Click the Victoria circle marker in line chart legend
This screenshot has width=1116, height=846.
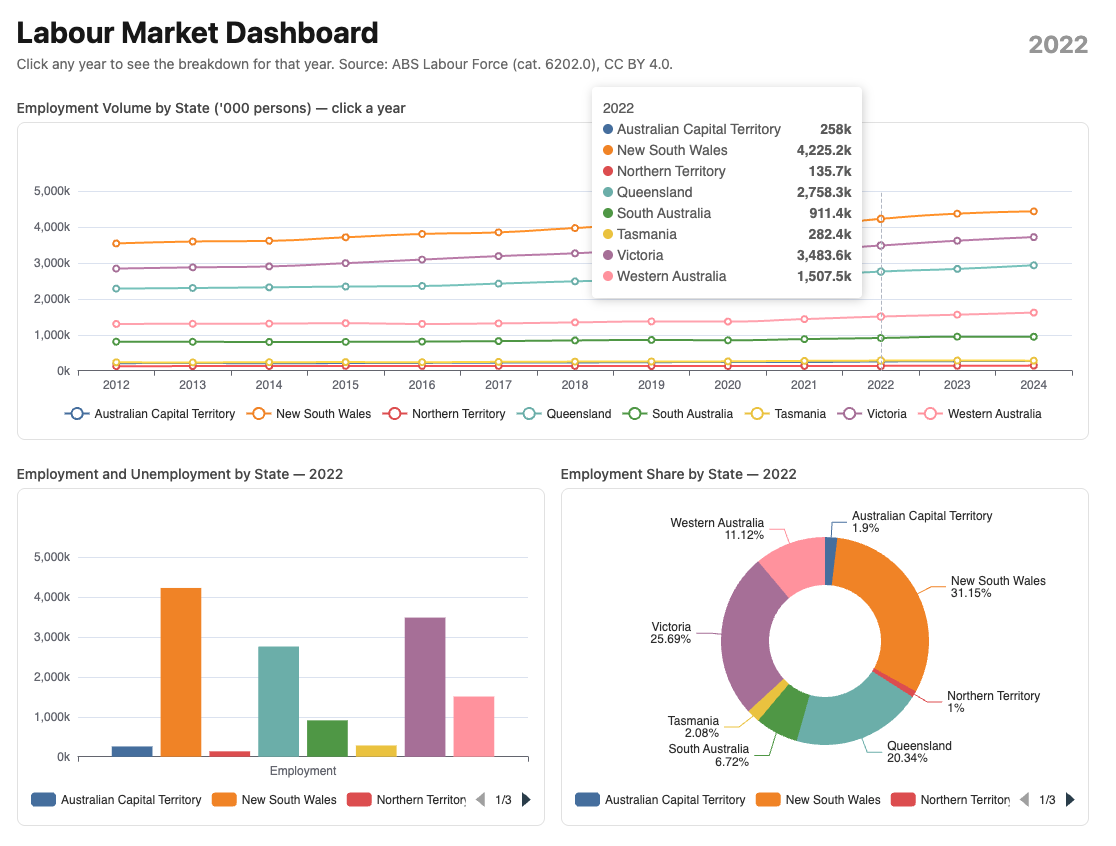(x=847, y=413)
